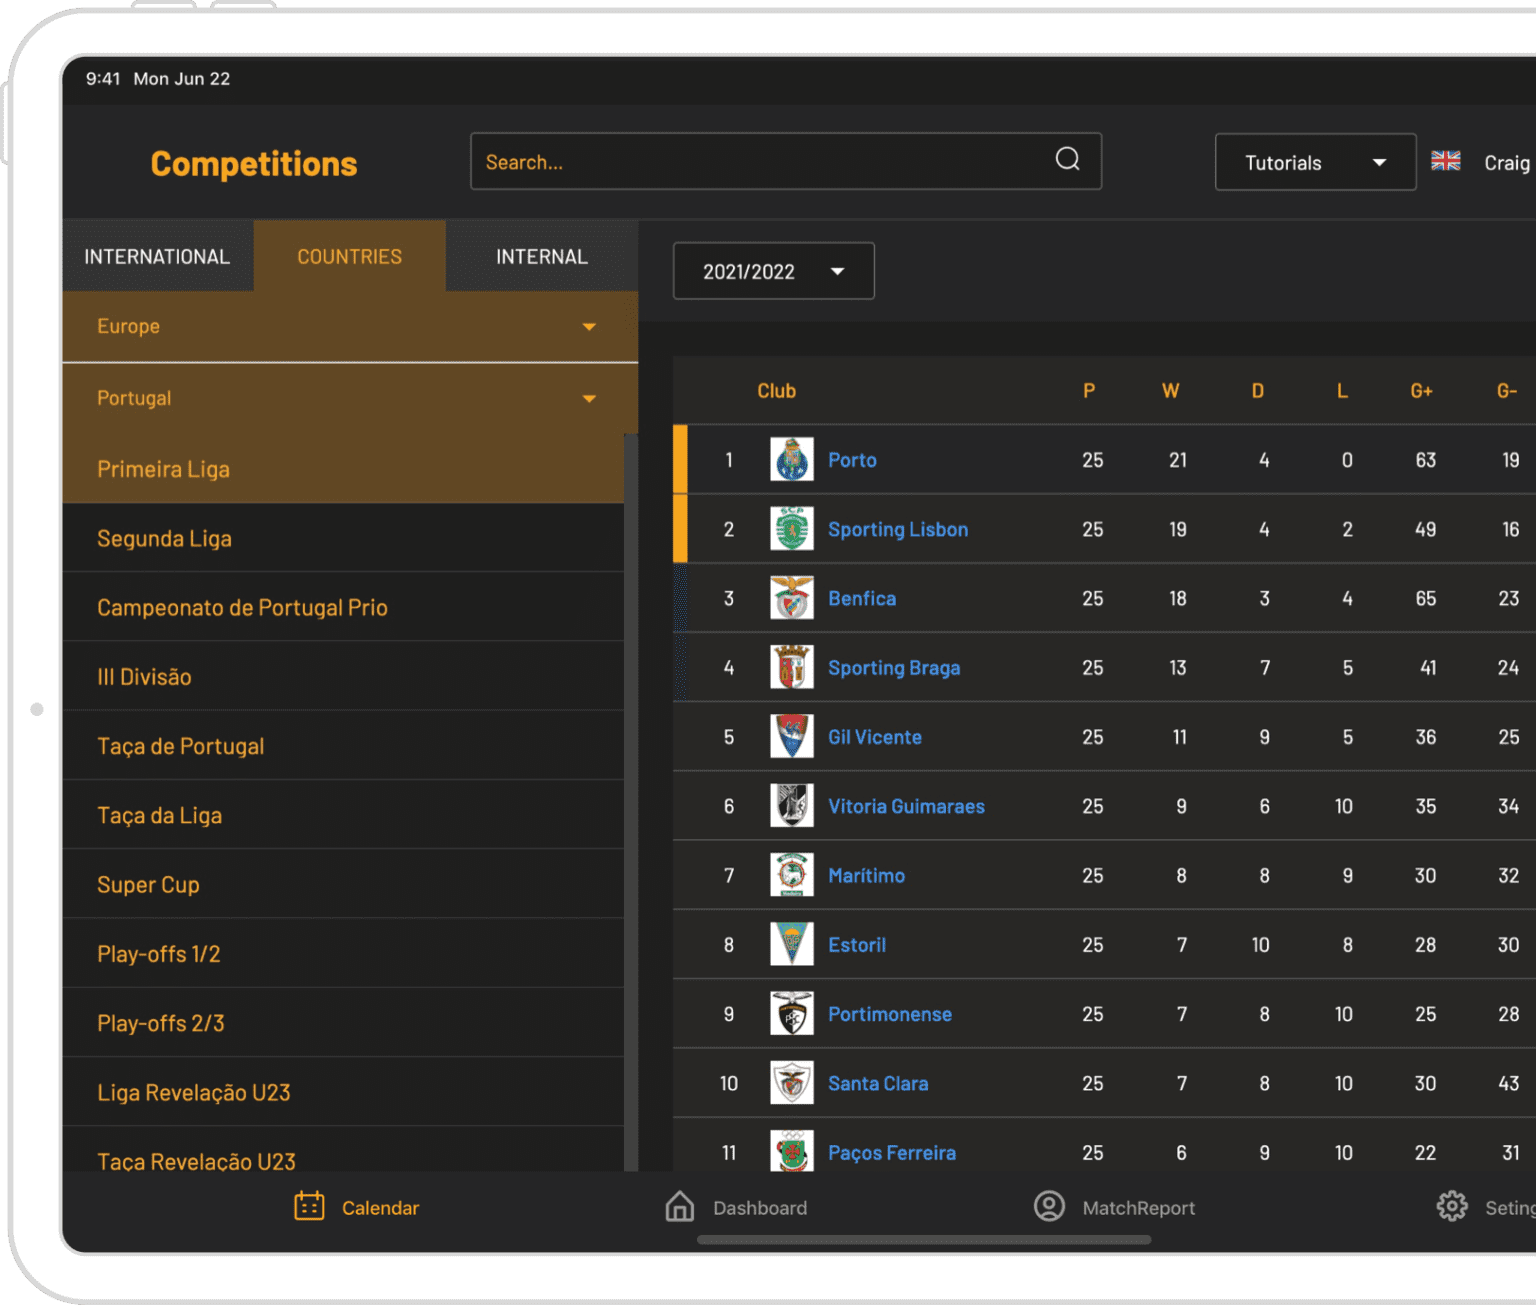Viewport: 1536px width, 1305px height.
Task: Select Segunda Liga from the competition list
Action: coord(165,539)
